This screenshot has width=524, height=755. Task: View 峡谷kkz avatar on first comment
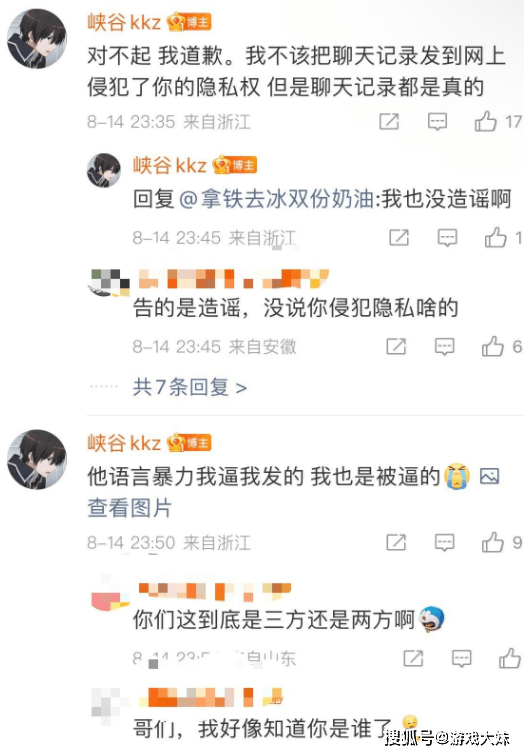click(37, 39)
